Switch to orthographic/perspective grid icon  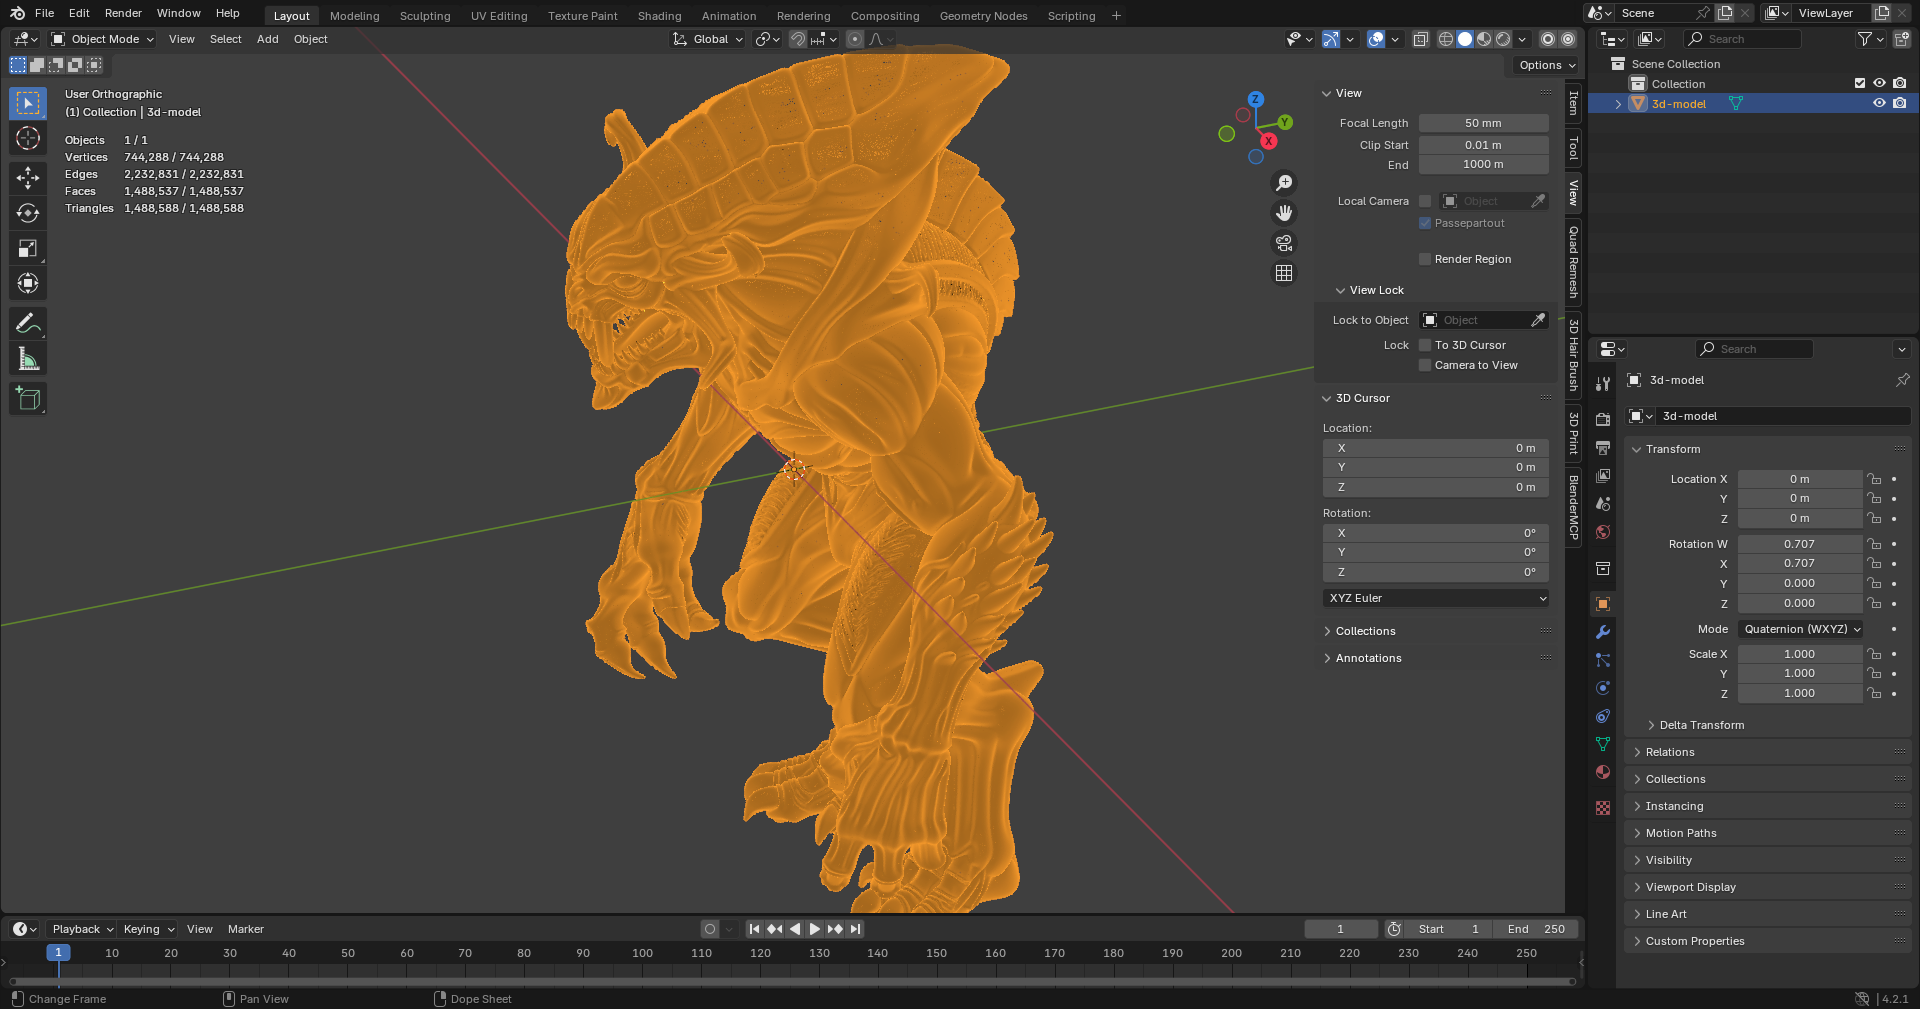tap(1284, 273)
